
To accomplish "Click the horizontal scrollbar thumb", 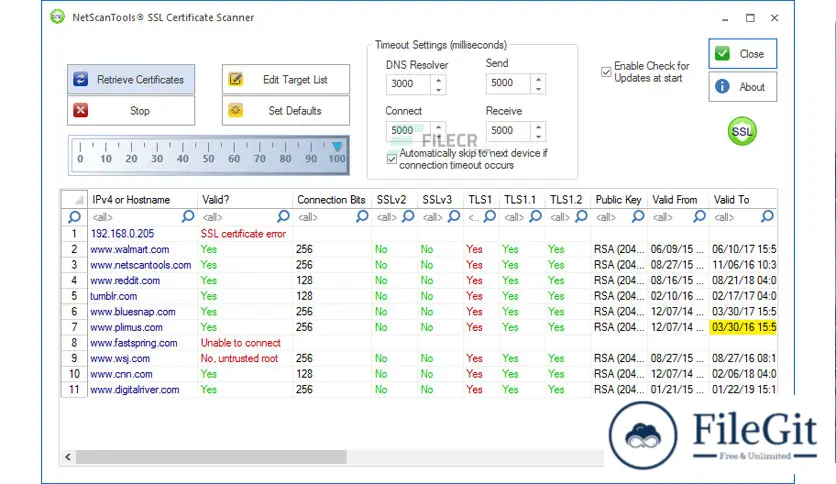I will pos(211,457).
